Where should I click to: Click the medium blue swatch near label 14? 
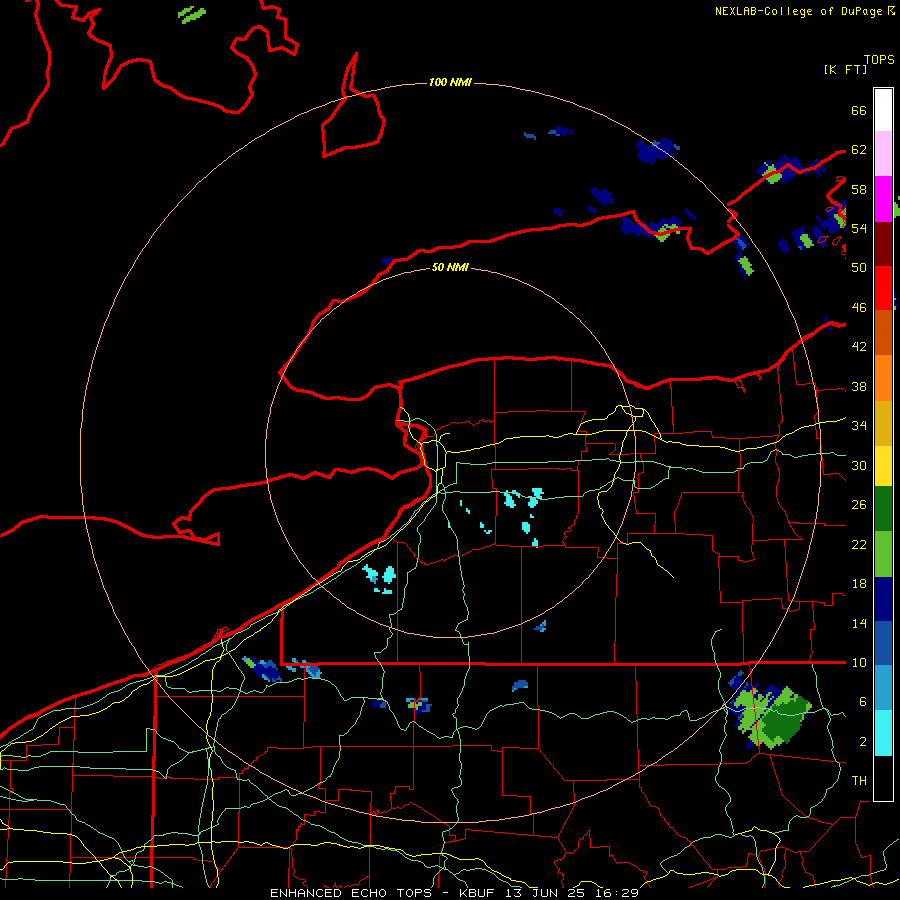pyautogui.click(x=883, y=643)
